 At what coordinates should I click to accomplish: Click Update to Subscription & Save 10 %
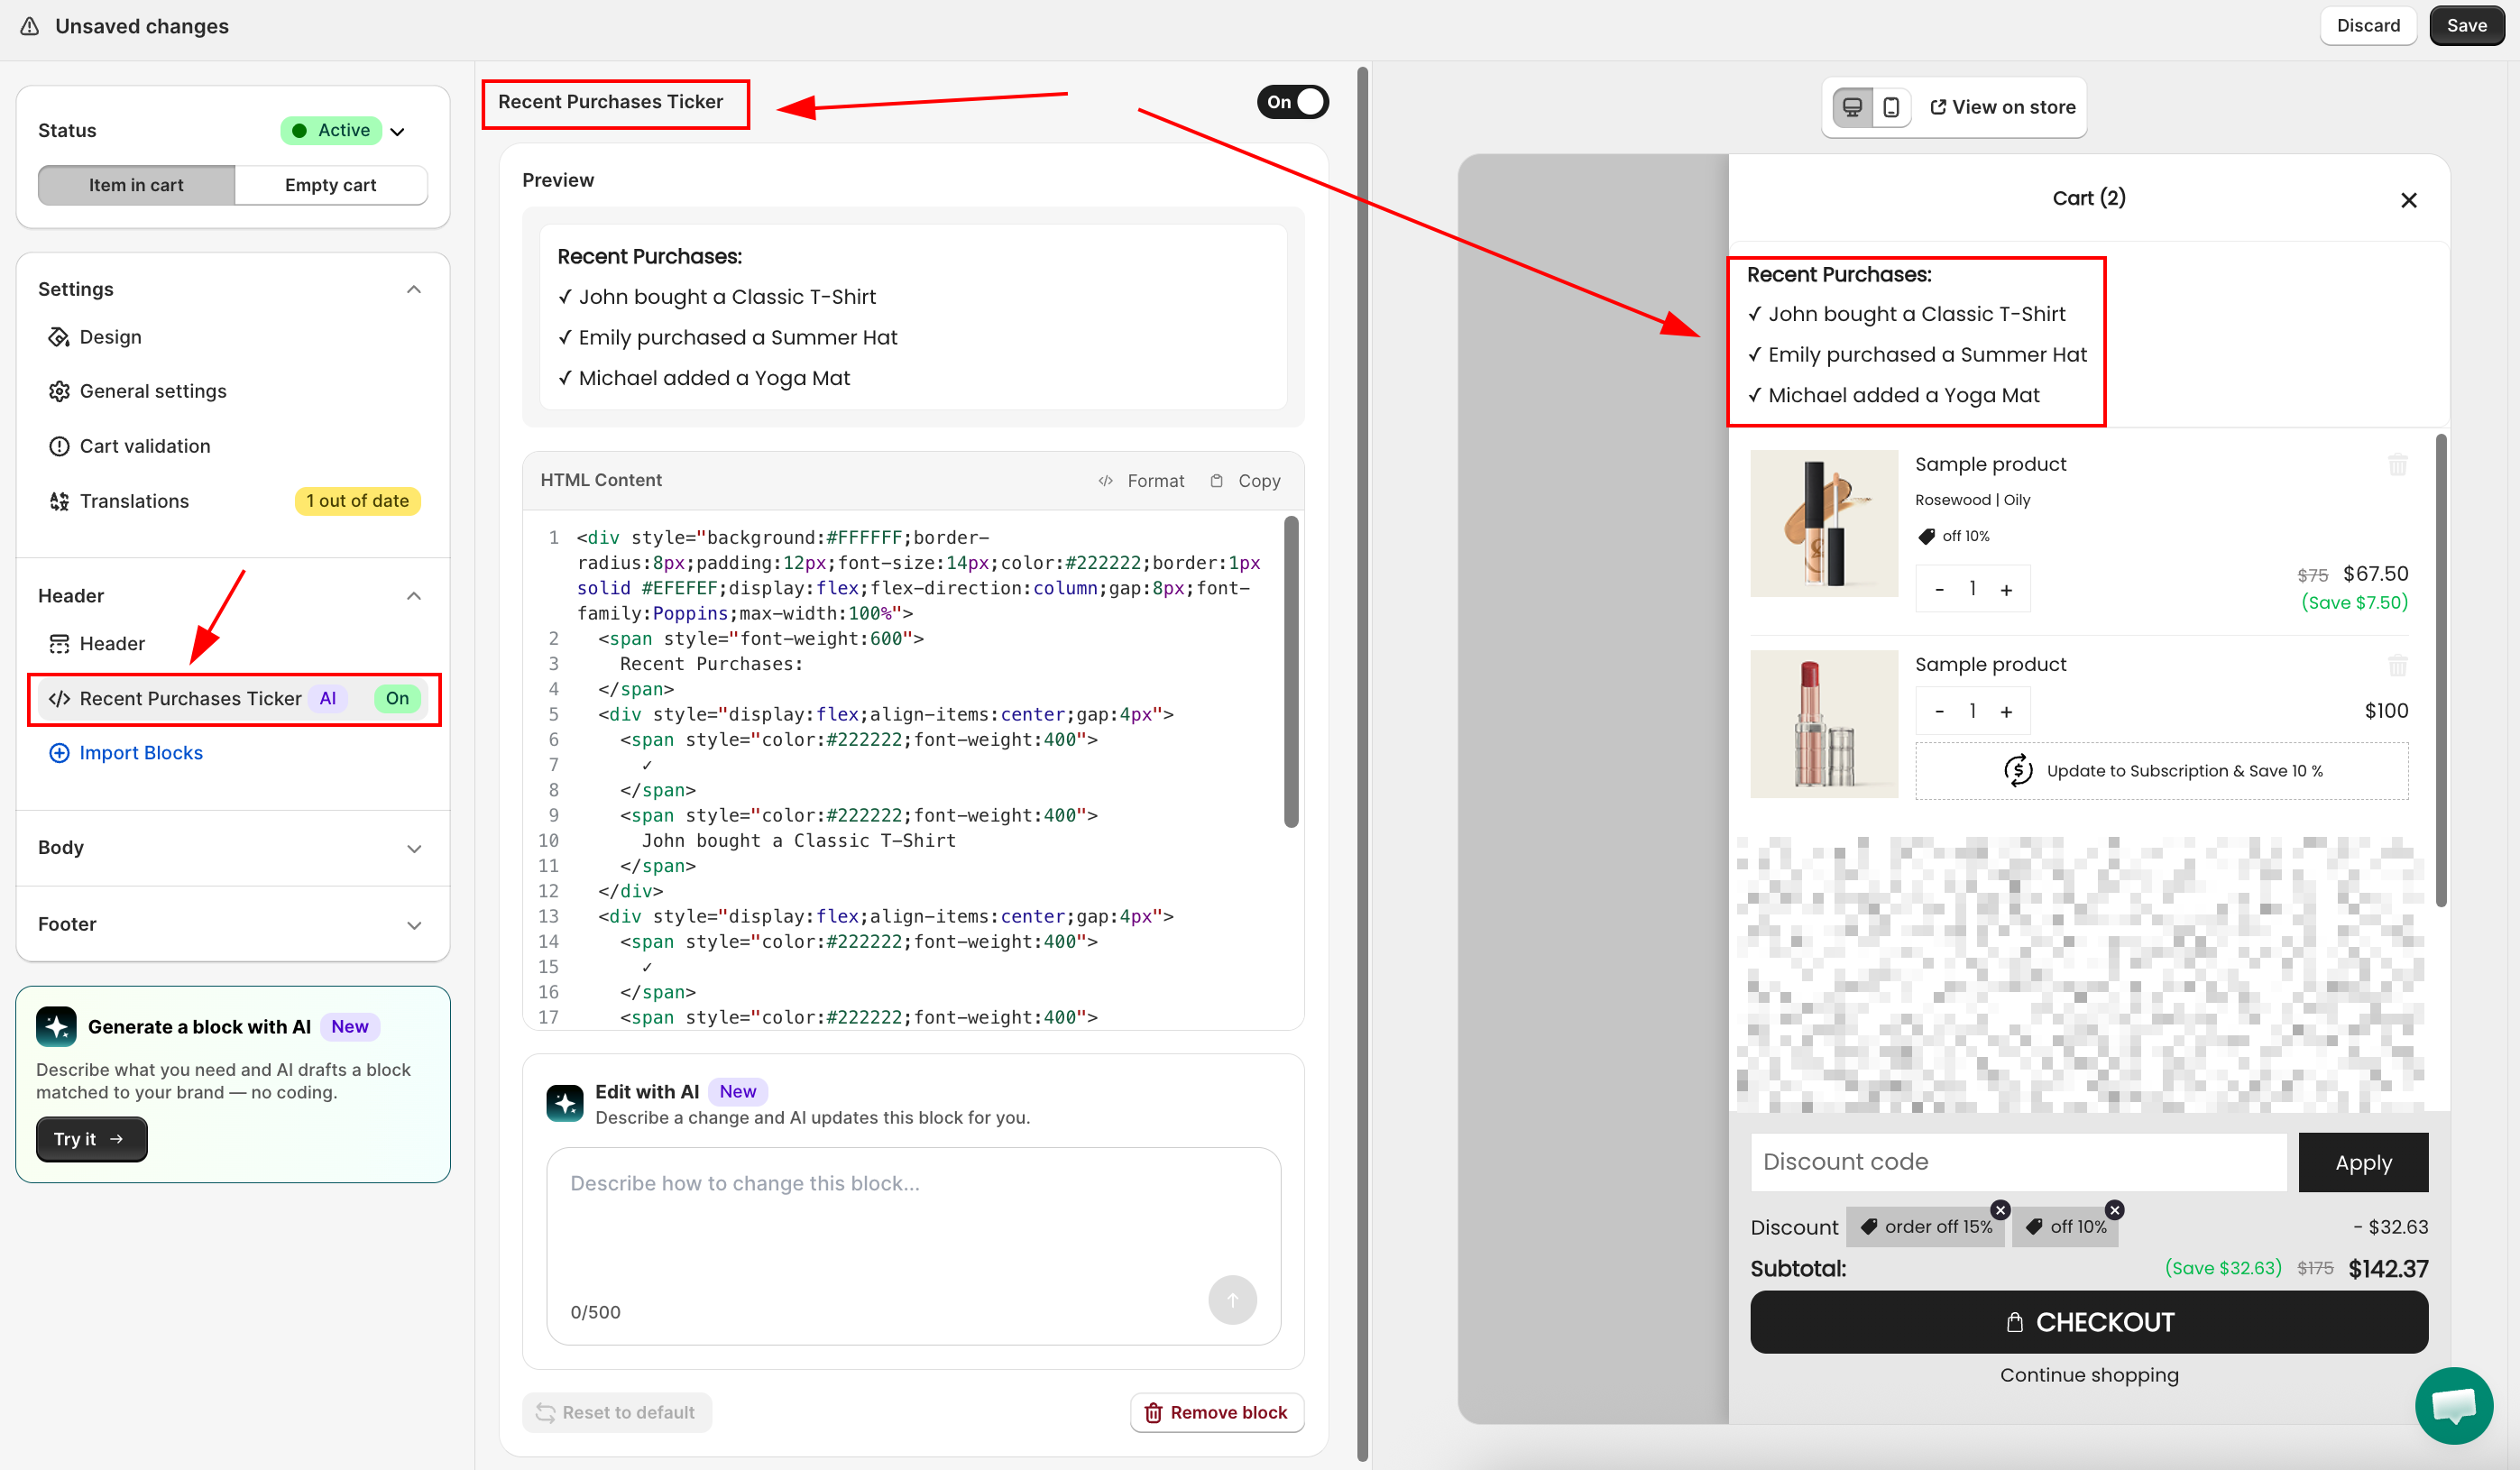point(2161,770)
